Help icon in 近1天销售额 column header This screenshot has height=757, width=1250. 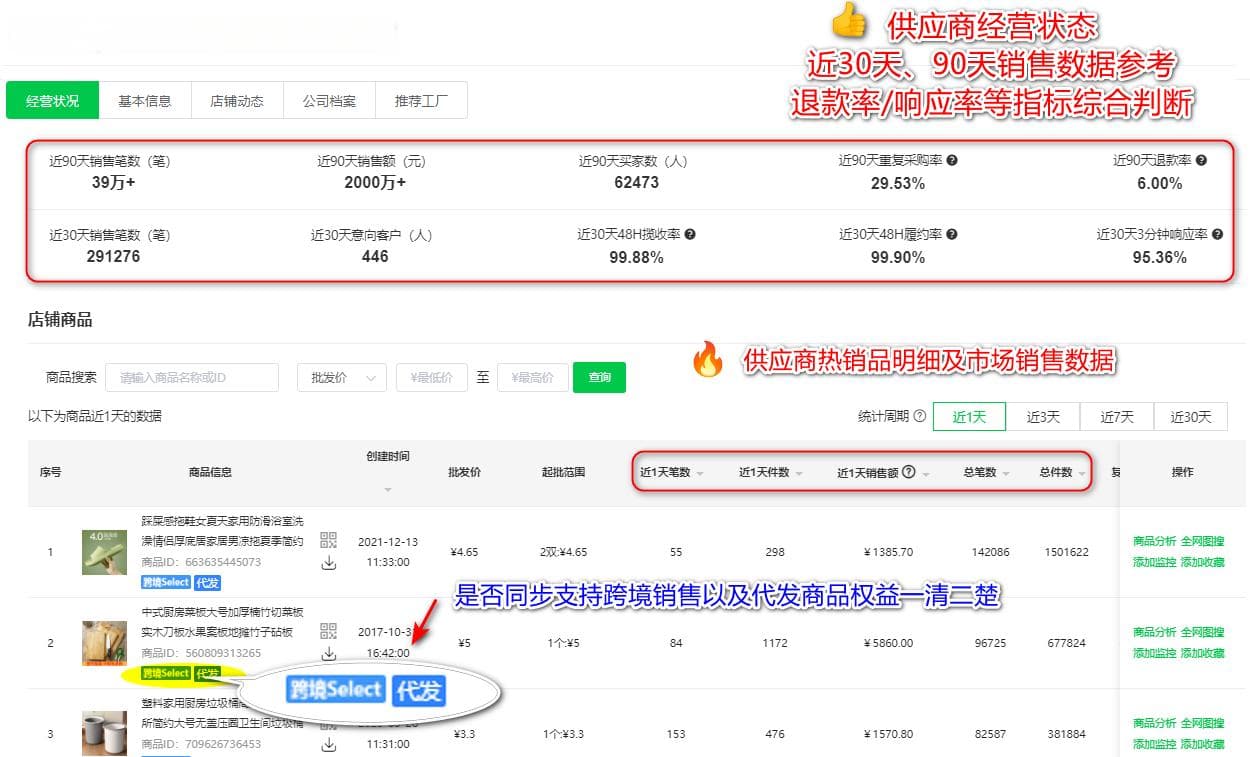click(909, 472)
